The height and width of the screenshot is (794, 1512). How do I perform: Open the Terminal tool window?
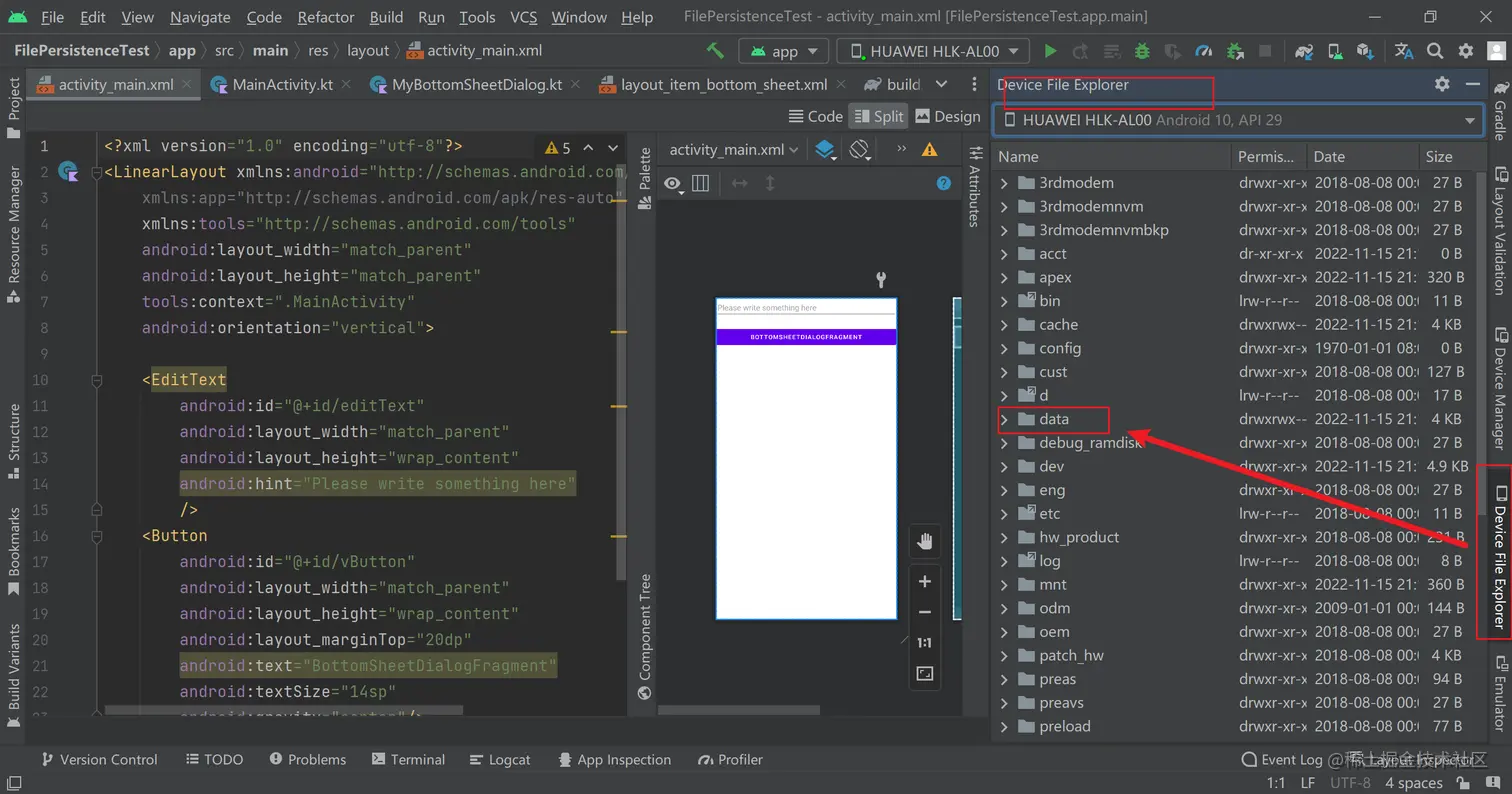click(x=408, y=760)
